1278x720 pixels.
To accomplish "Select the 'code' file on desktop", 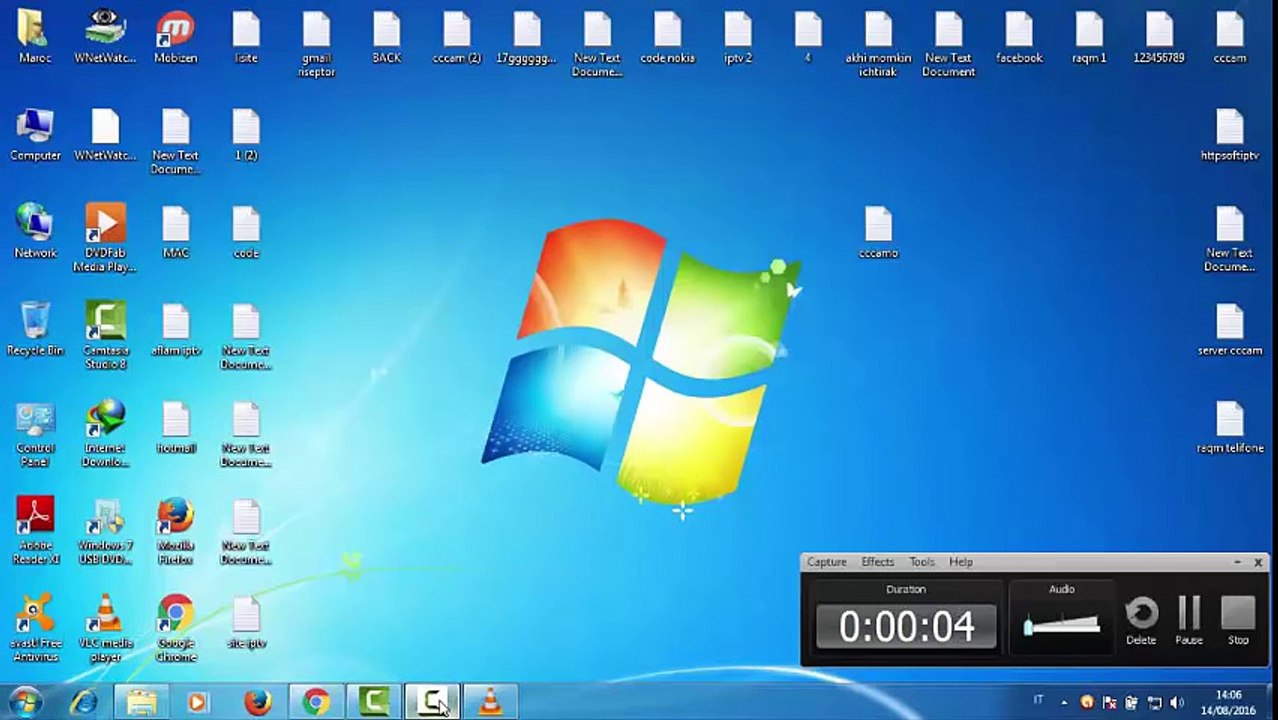I will point(246,232).
